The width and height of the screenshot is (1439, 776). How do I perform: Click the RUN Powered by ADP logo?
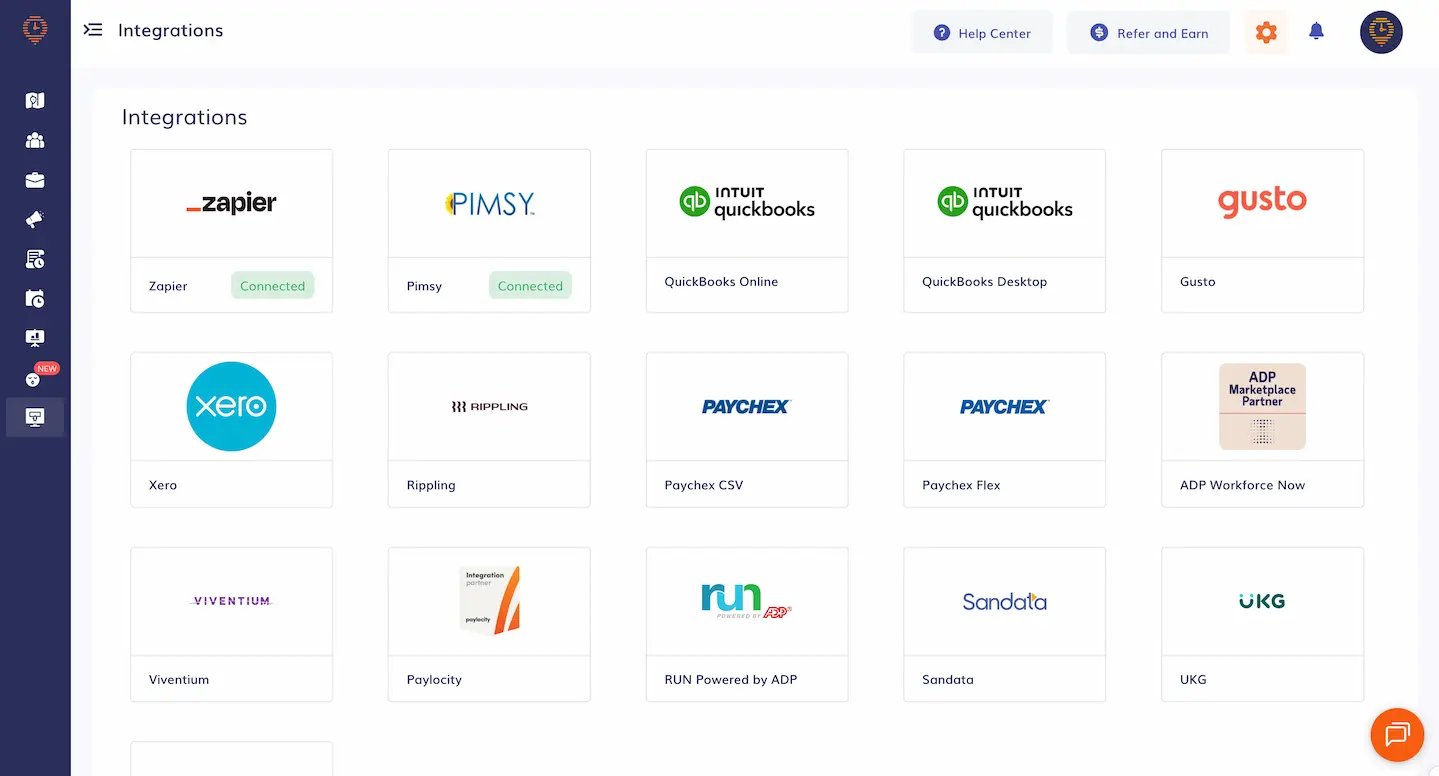point(747,601)
